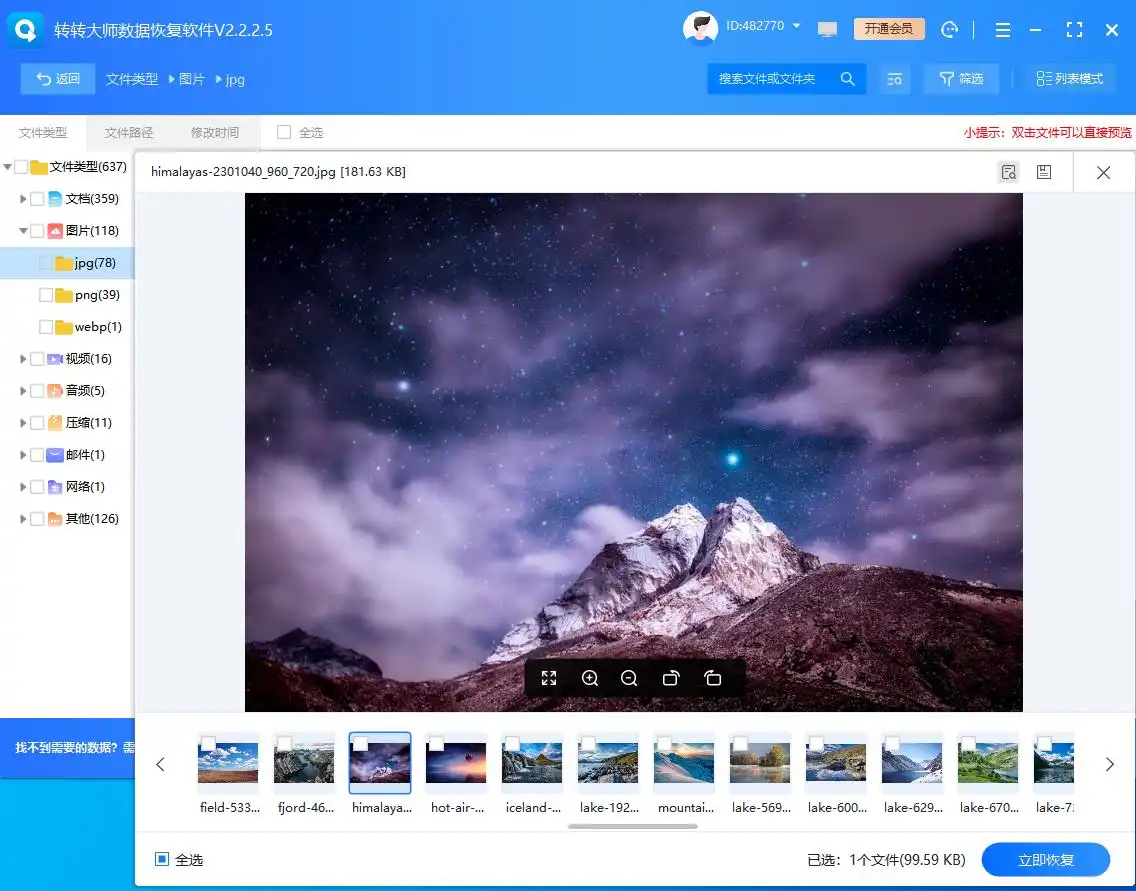
Task: Check the top 全选 select-all checkbox
Action: [x=285, y=132]
